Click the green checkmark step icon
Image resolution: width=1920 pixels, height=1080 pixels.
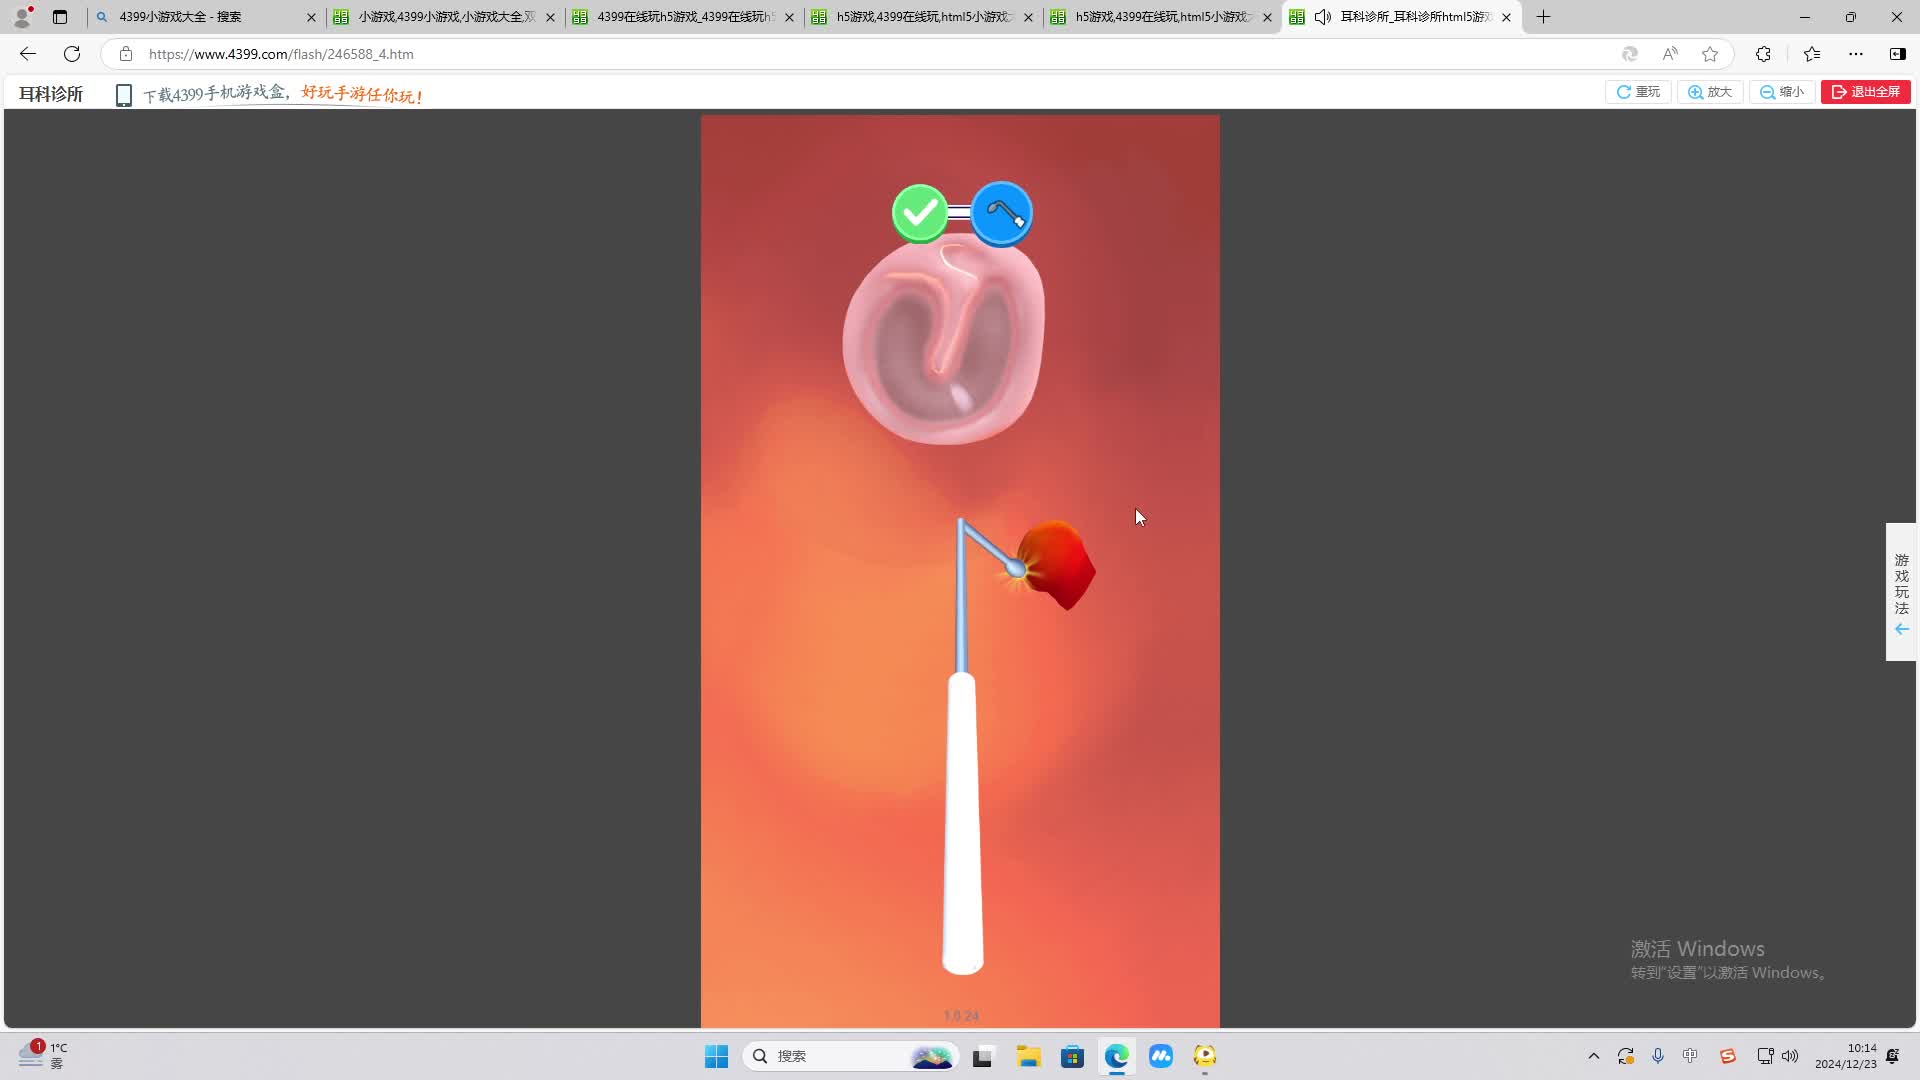[x=919, y=213]
